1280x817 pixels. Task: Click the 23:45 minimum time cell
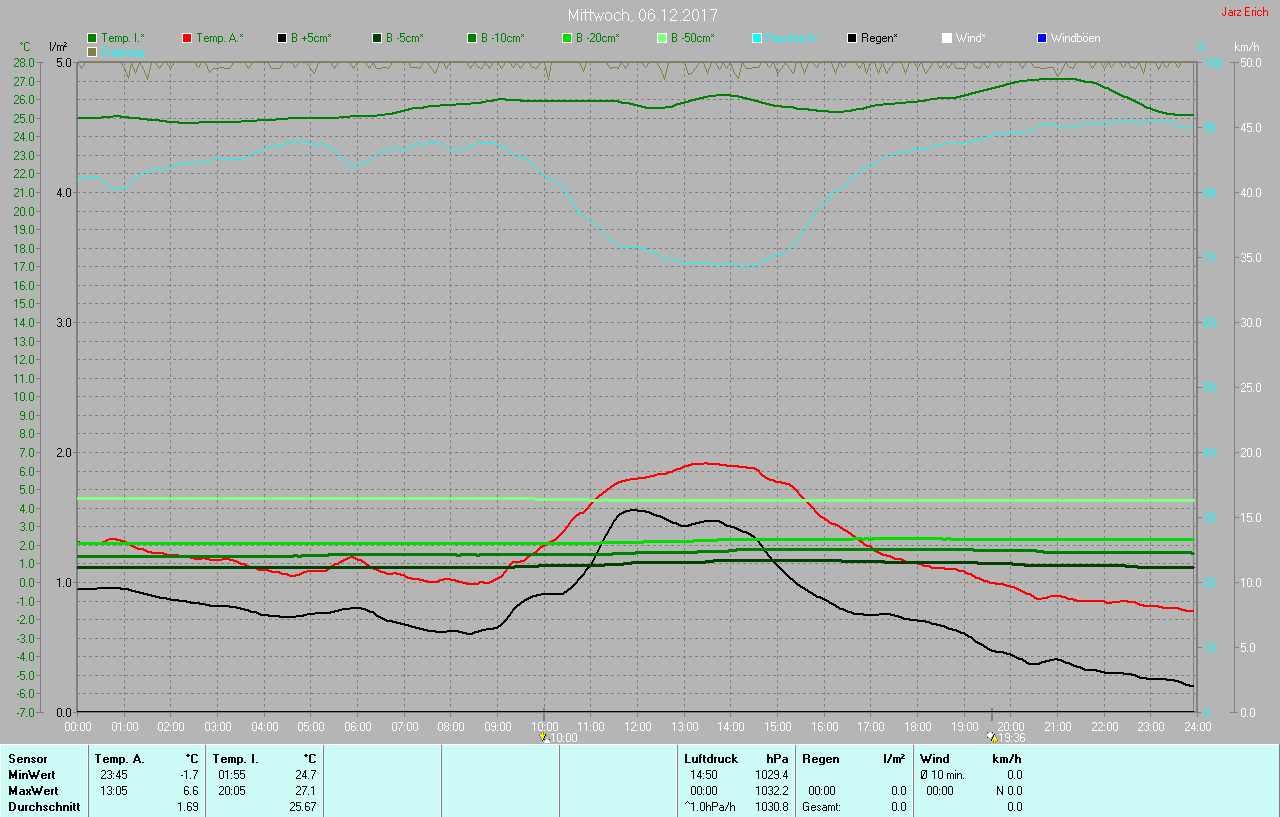tap(113, 775)
